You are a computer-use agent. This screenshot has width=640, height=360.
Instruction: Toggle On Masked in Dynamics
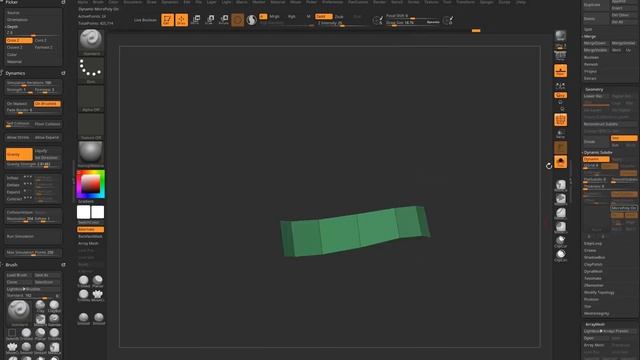click(x=19, y=104)
